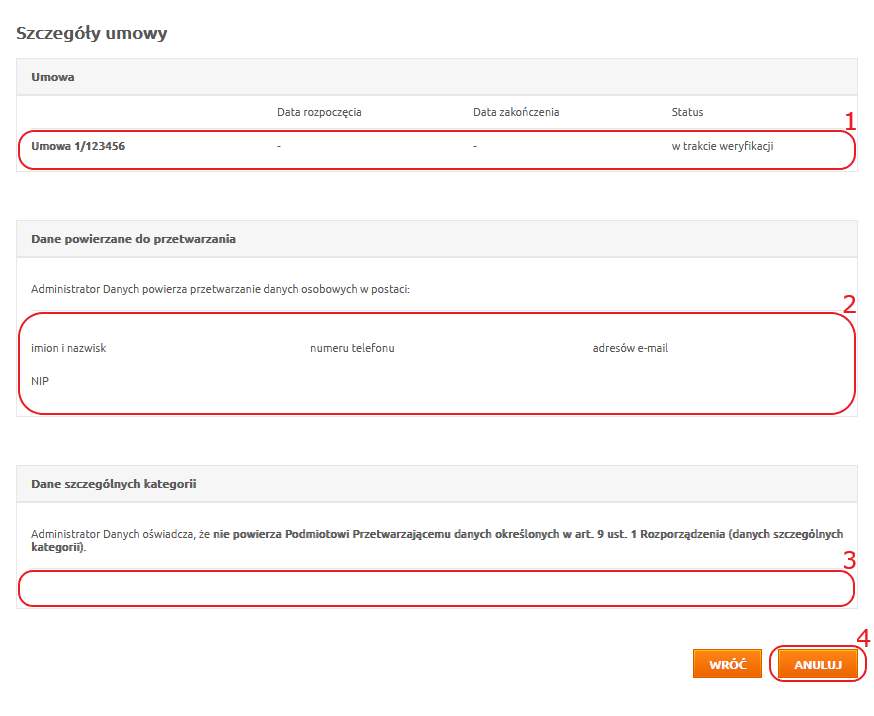Screen dimensions: 874x716
Task: Click the WRÓĆ button
Action: pos(727,664)
